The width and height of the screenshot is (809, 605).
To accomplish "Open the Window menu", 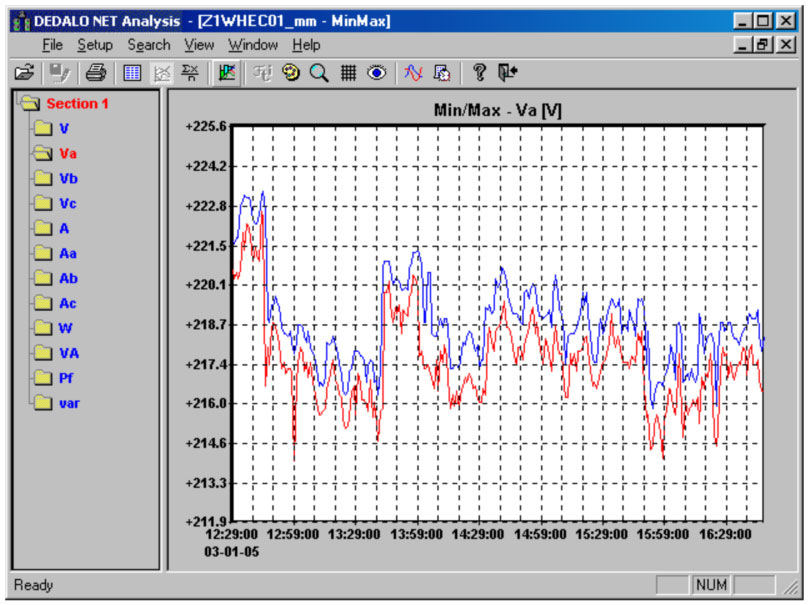I will click(x=252, y=45).
